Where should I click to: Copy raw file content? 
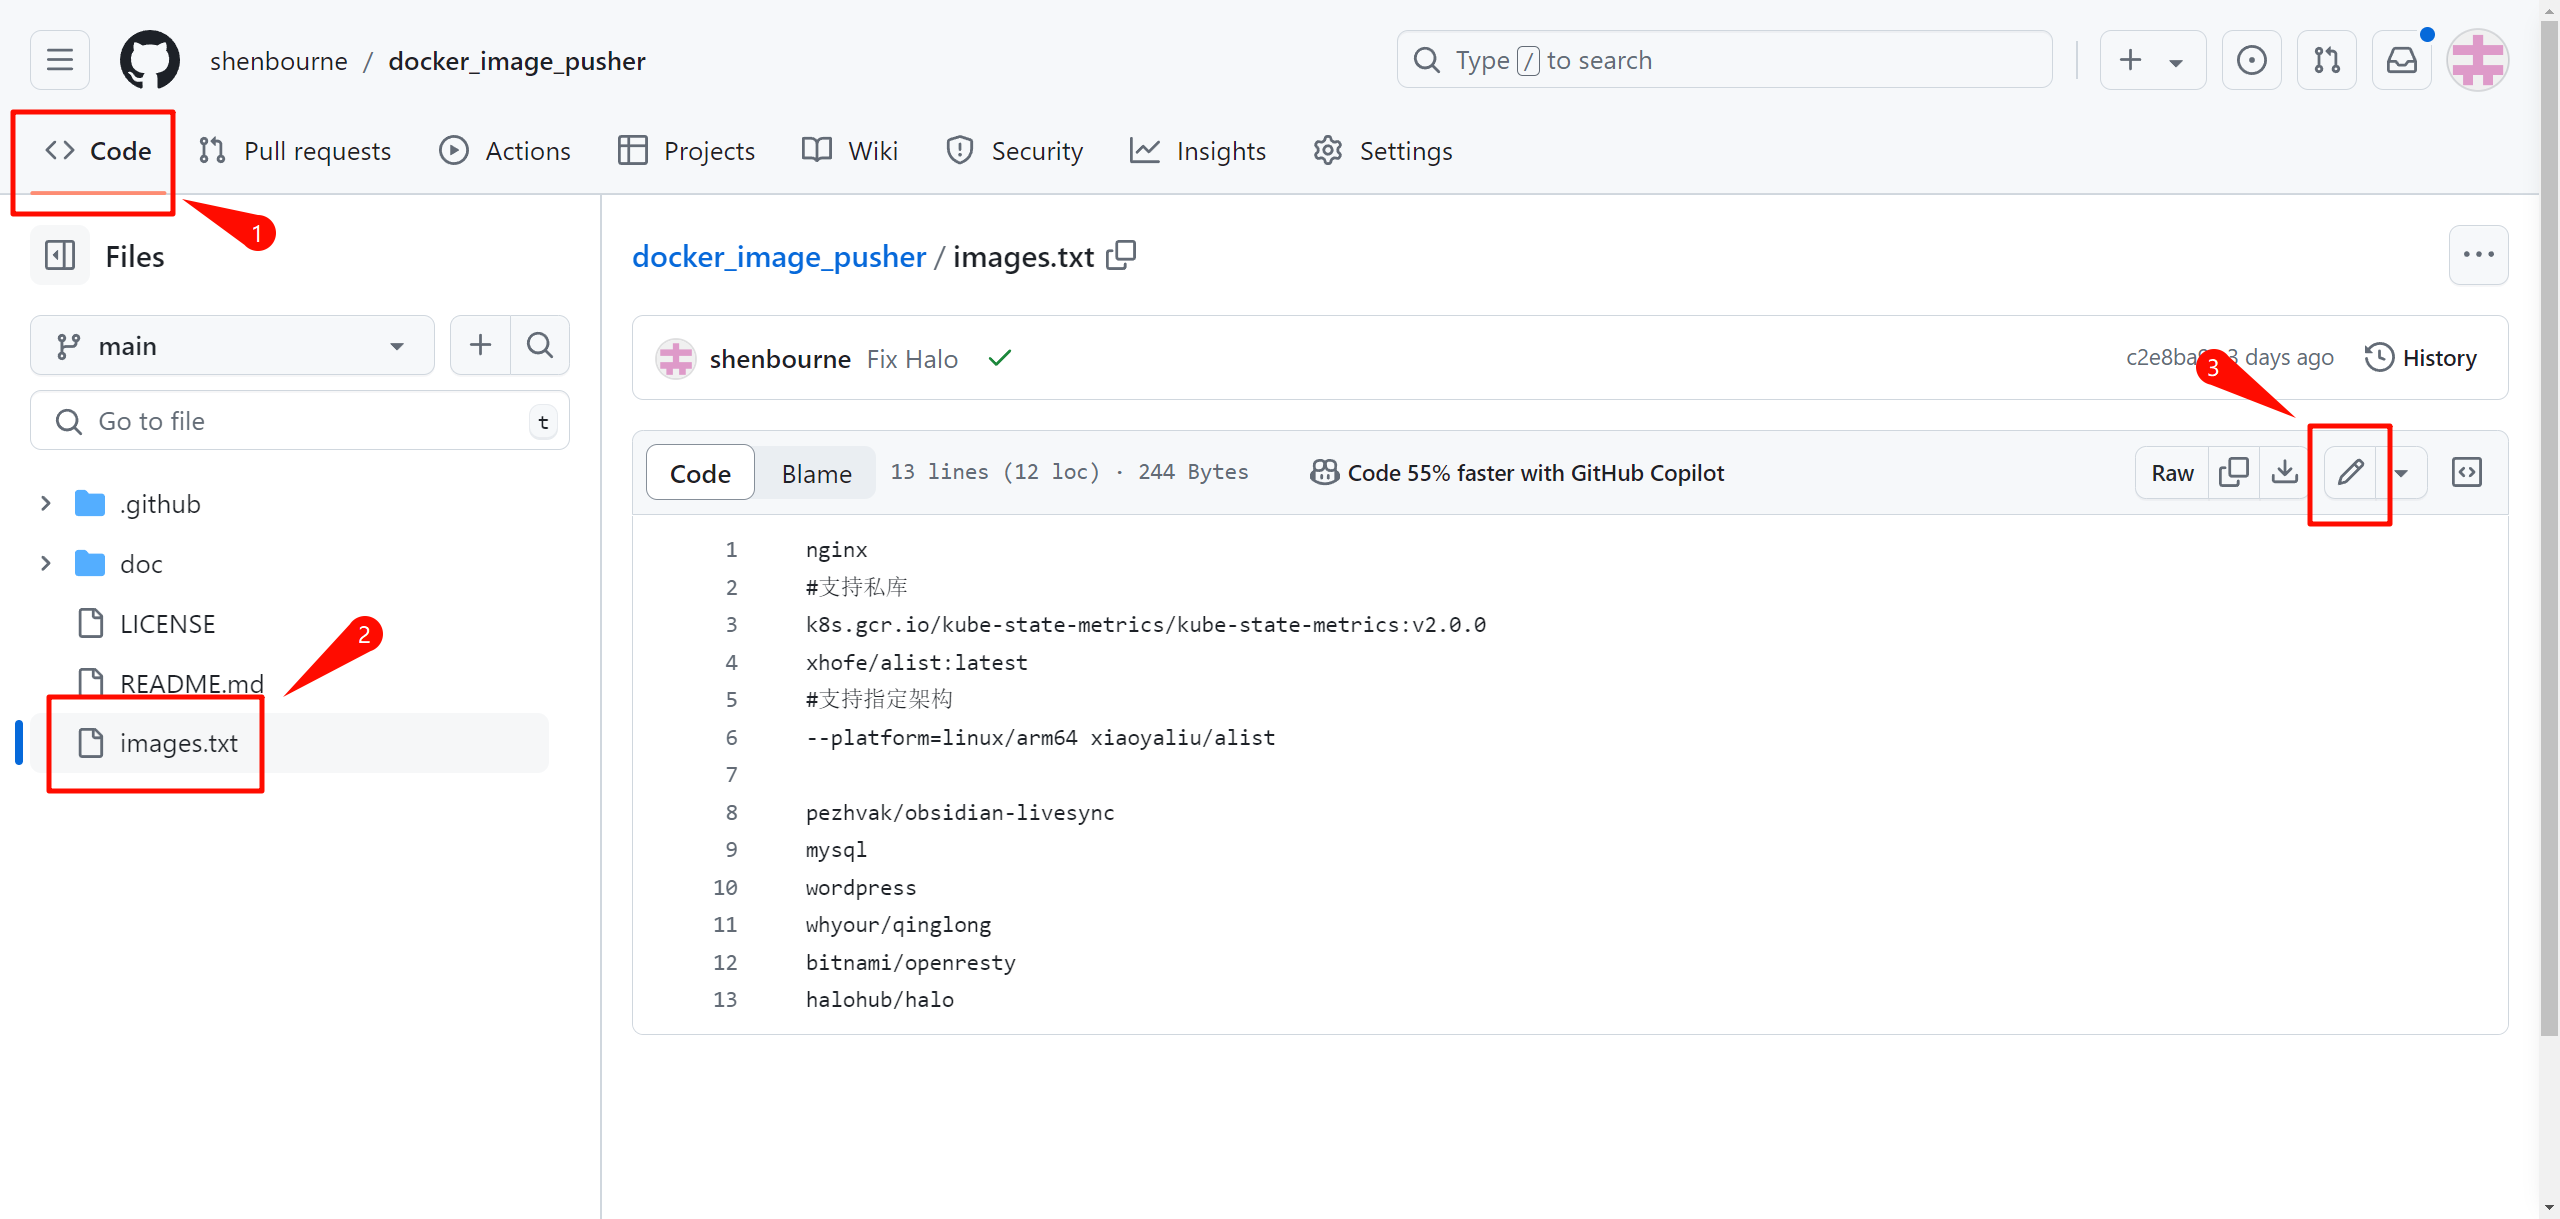tap(2233, 472)
